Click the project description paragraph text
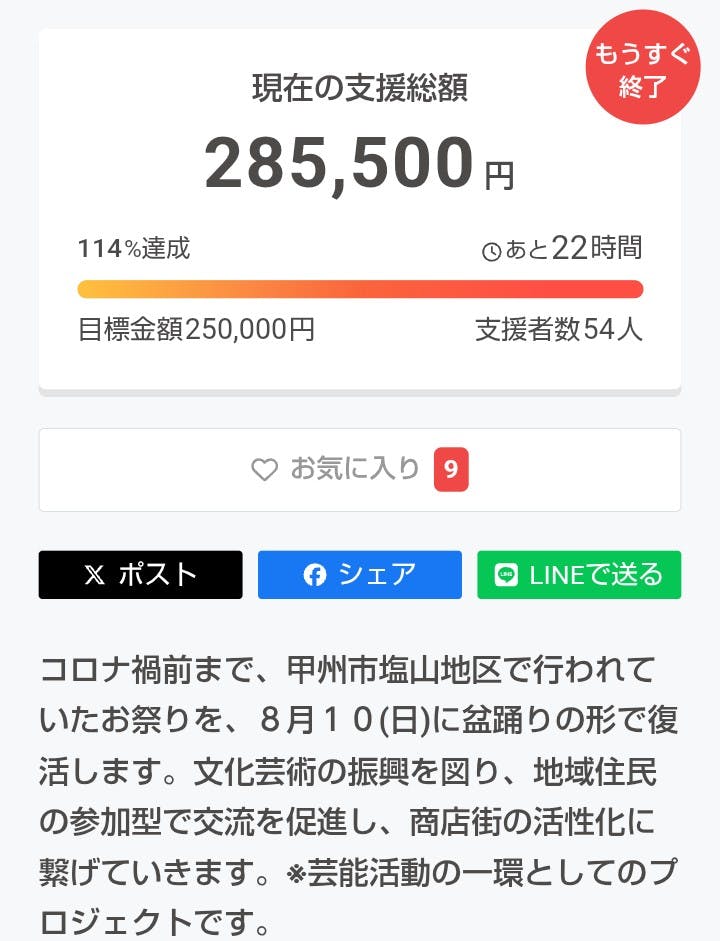This screenshot has width=720, height=941. [350, 795]
